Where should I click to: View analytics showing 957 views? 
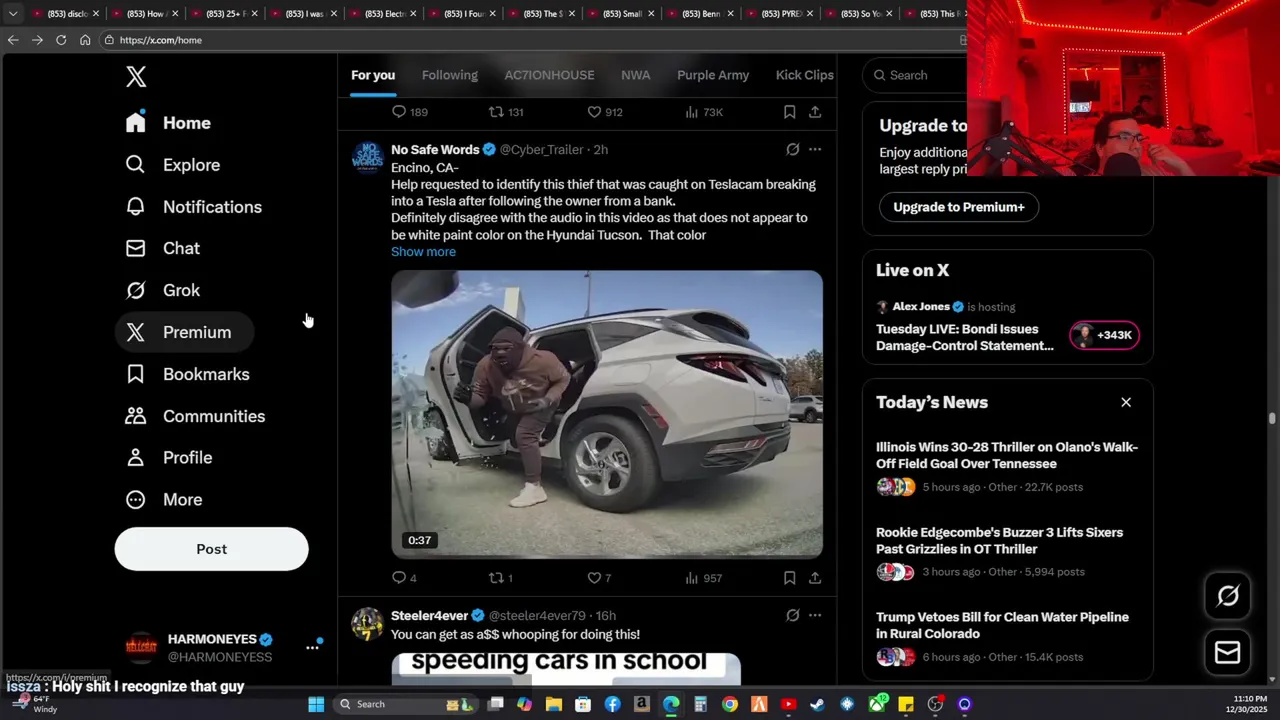point(704,578)
